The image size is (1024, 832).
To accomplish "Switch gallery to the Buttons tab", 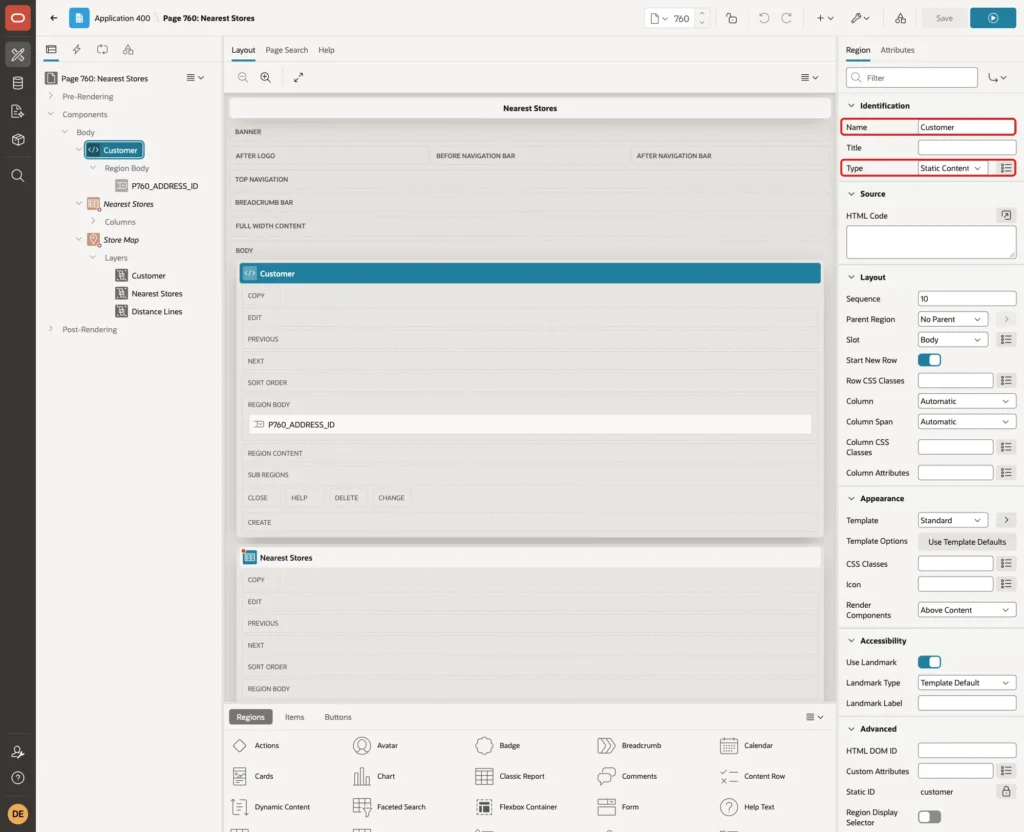I will [338, 717].
